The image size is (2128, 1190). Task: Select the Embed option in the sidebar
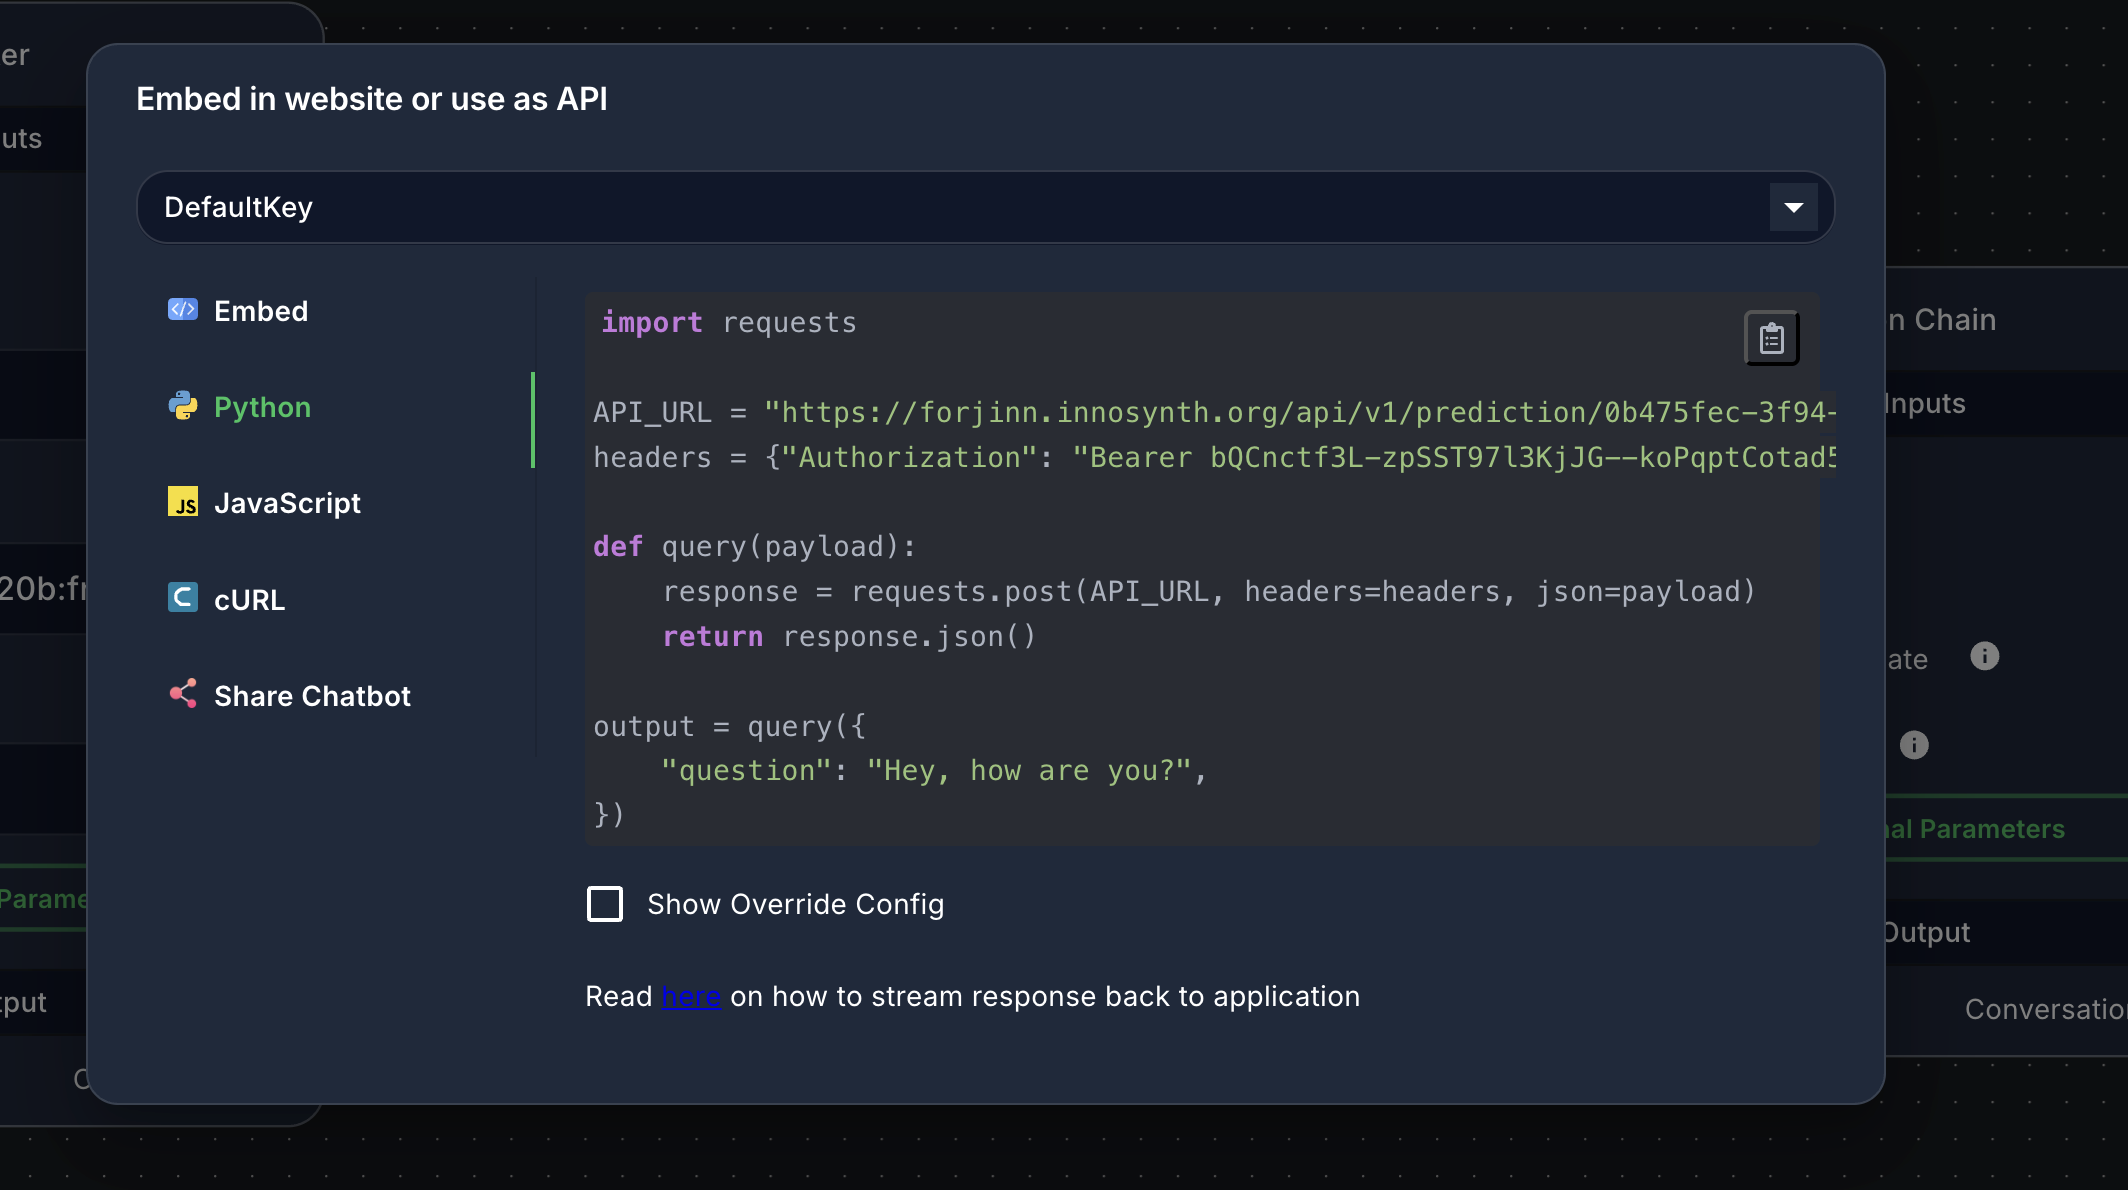[261, 310]
